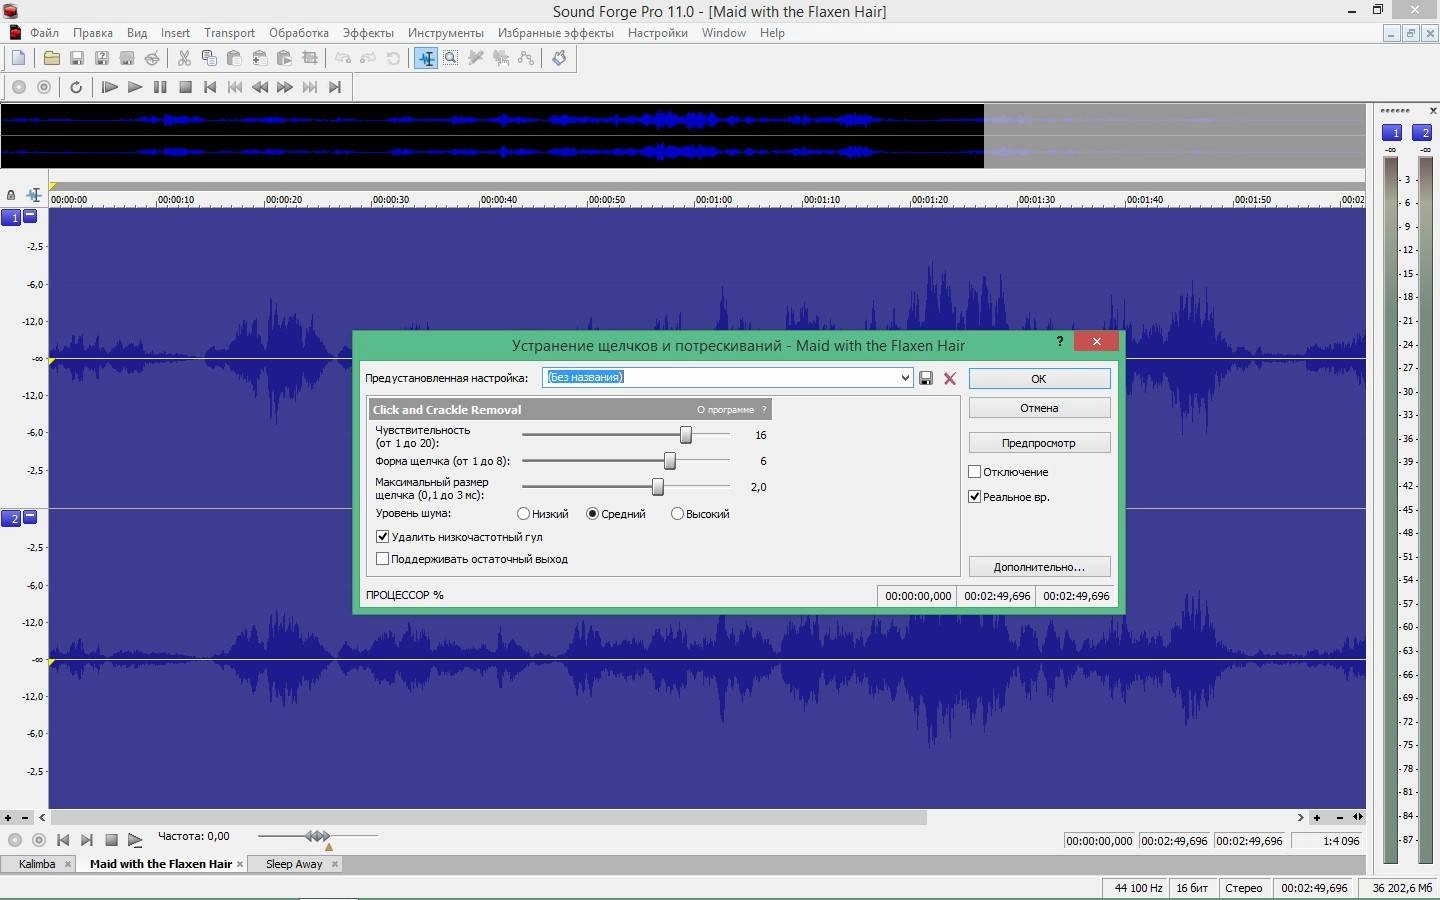Click the Форма щелчка slider handle
The width and height of the screenshot is (1440, 900).
[x=670, y=461]
